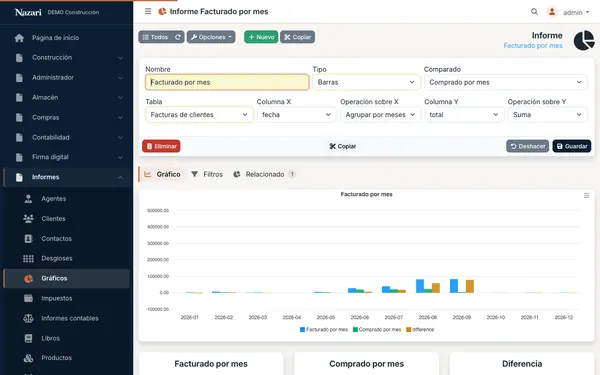This screenshot has width=600, height=375.
Task: Open the chart hamburger menu icon
Action: click(x=586, y=196)
